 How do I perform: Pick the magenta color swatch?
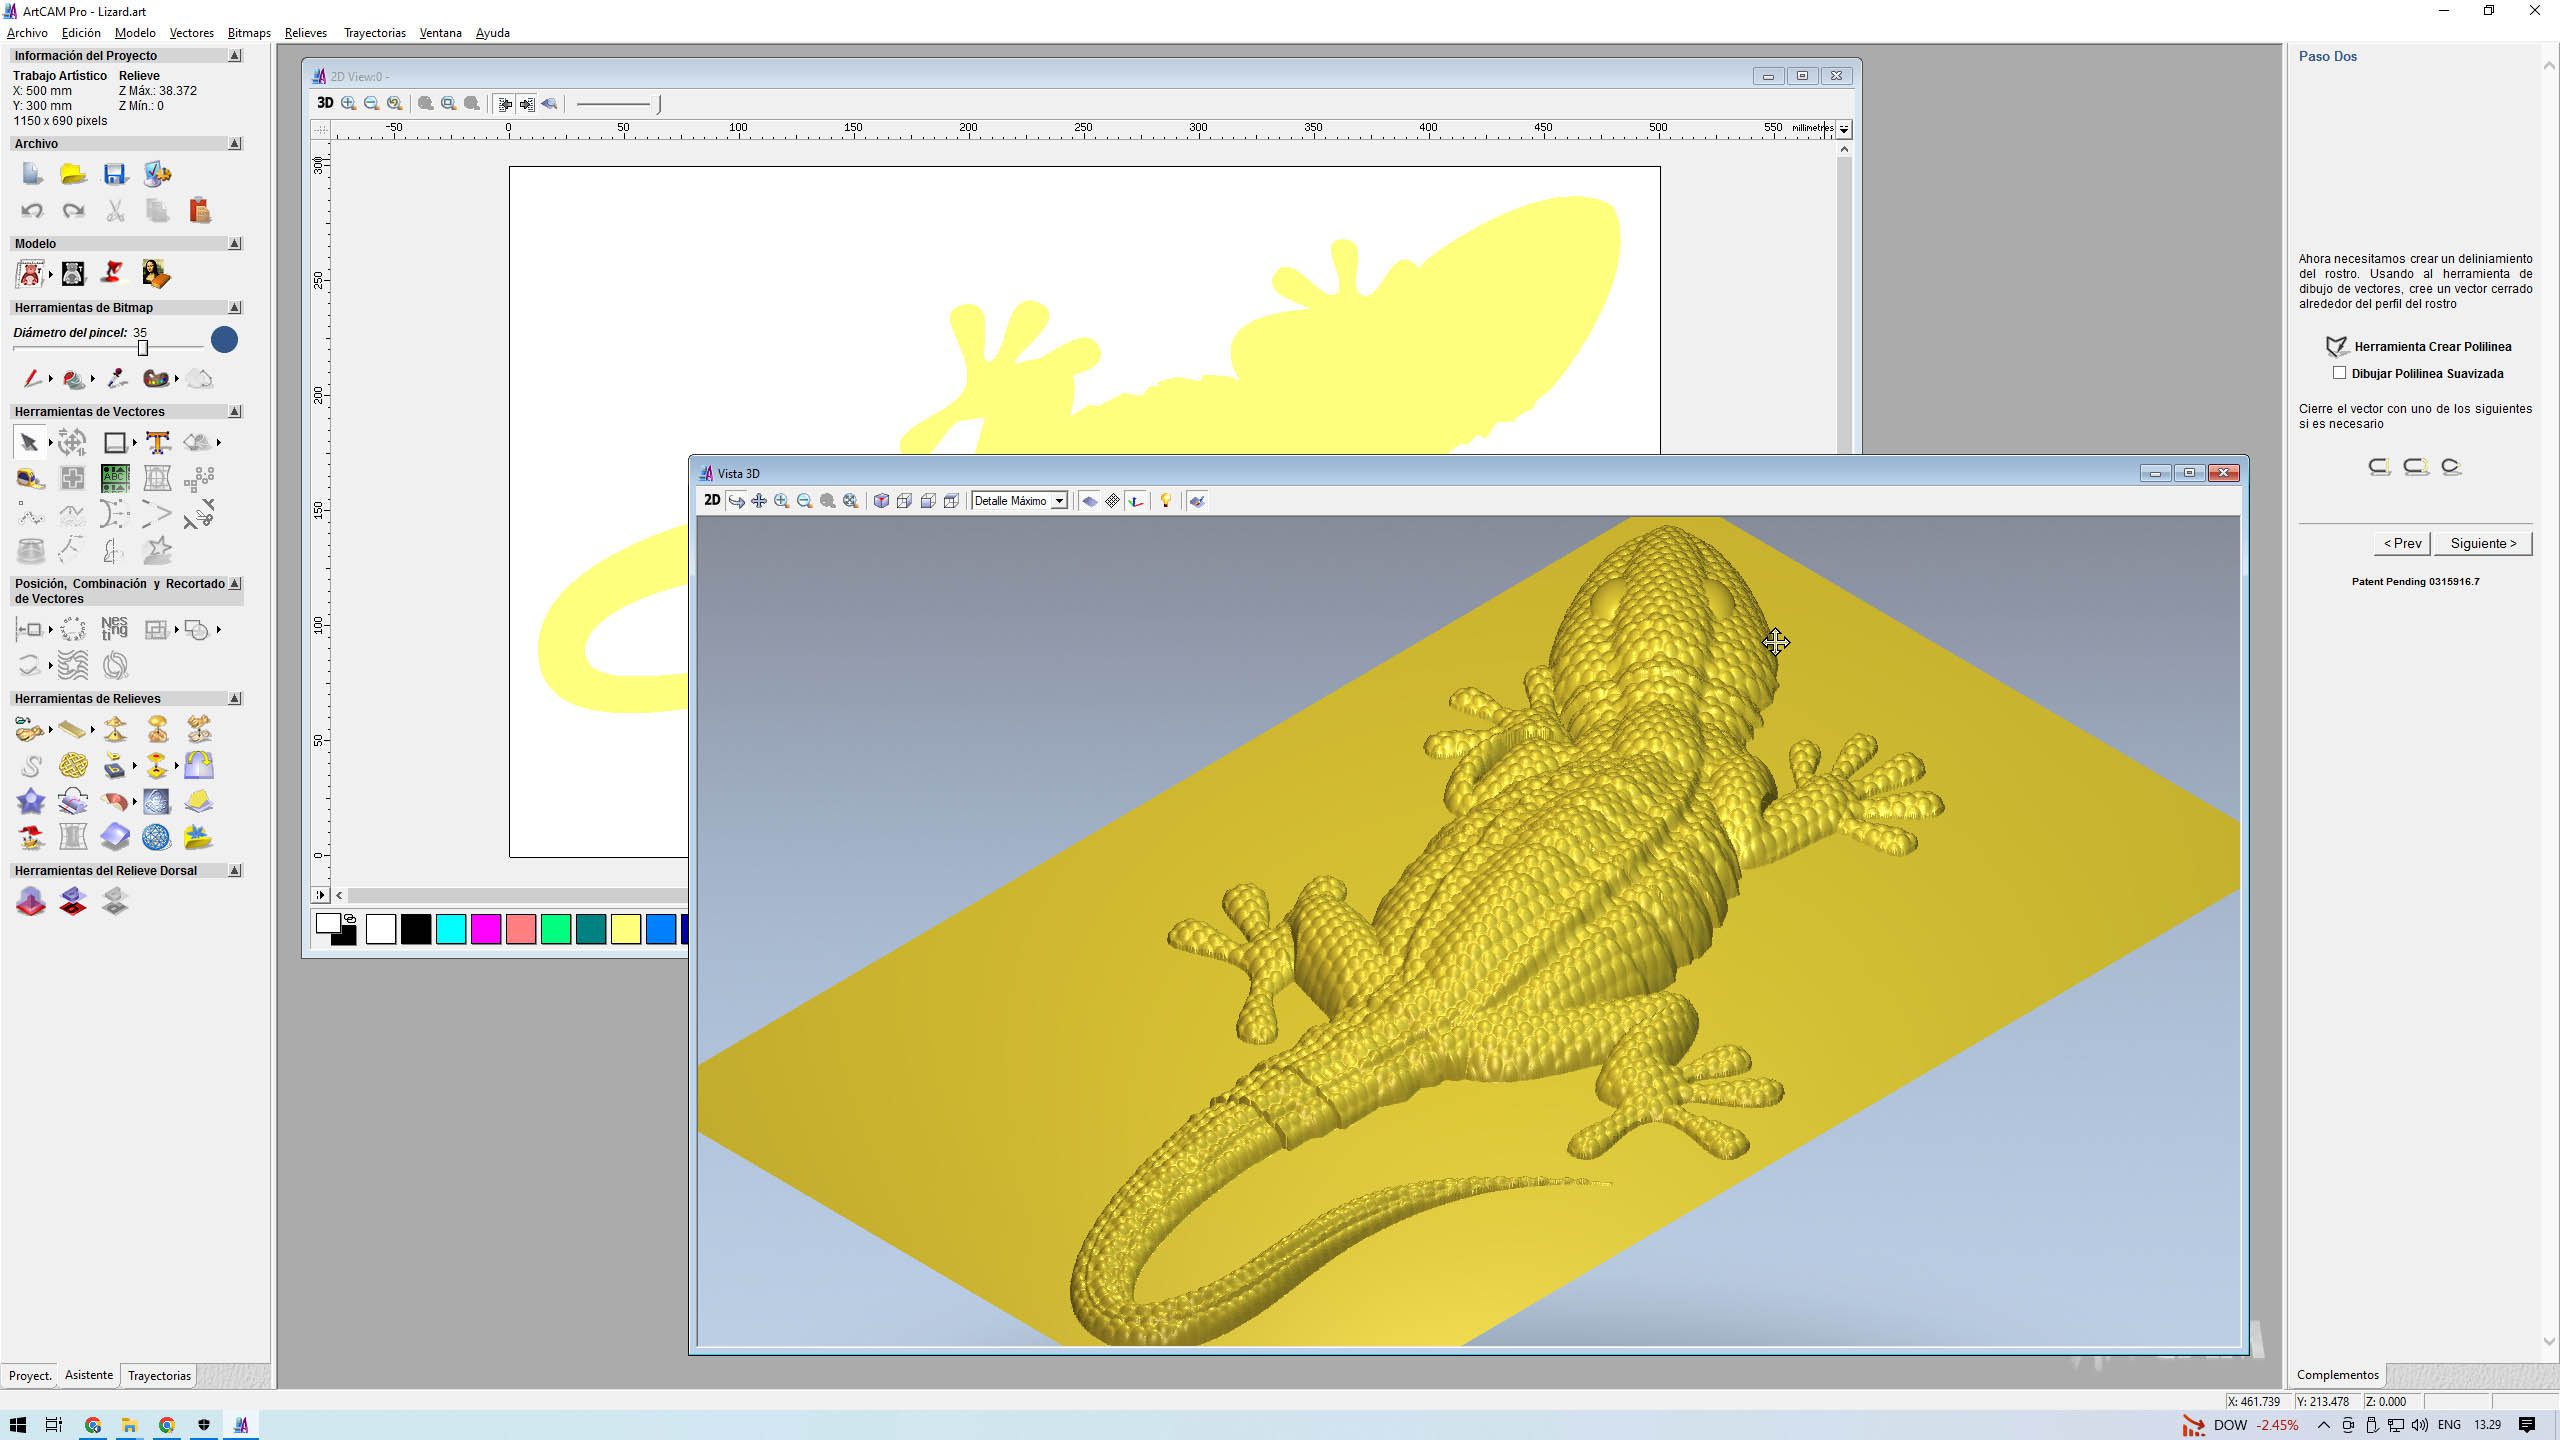(x=486, y=929)
